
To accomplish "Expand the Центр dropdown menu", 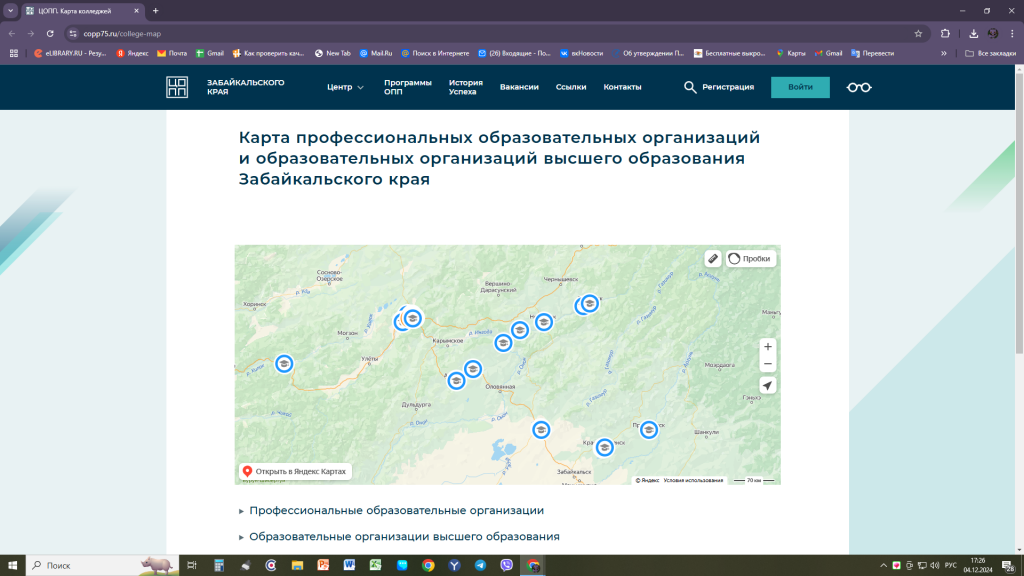I will [345, 87].
